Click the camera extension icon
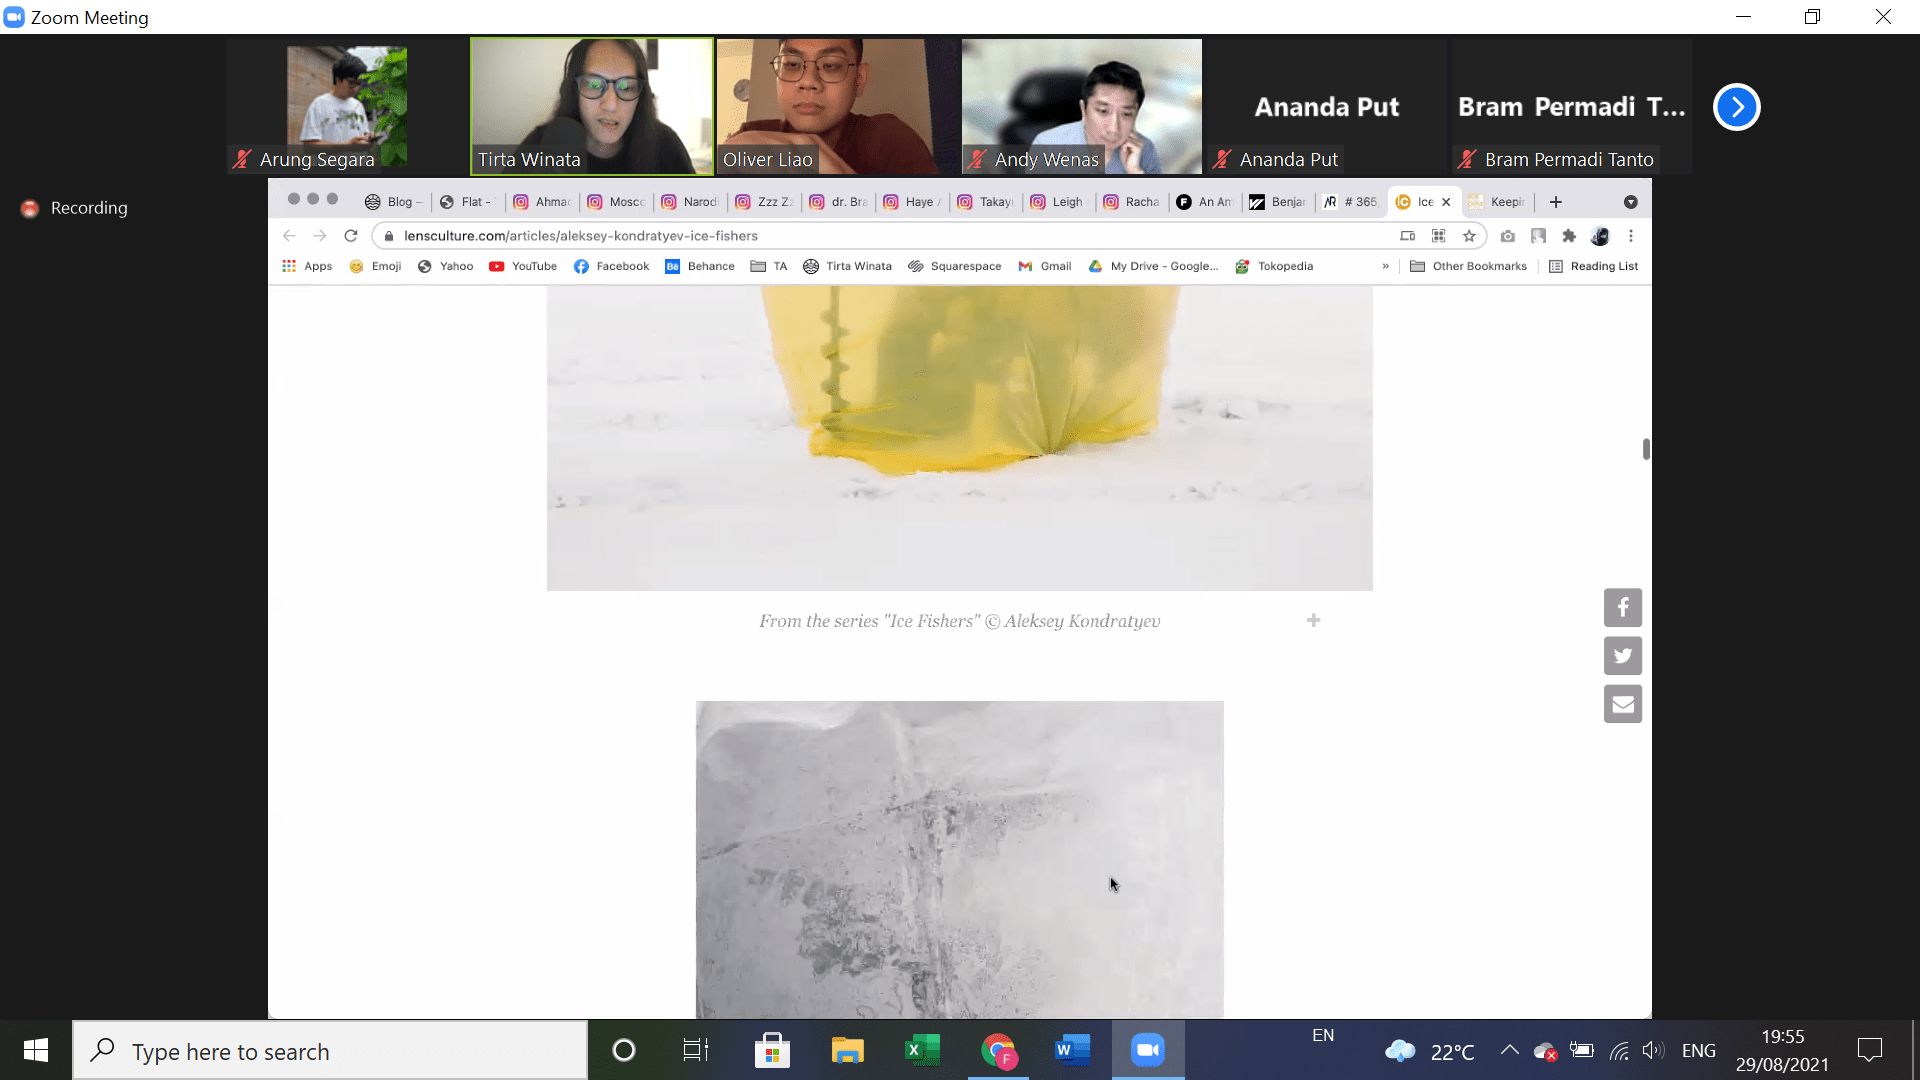The height and width of the screenshot is (1080, 1920). click(x=1508, y=236)
